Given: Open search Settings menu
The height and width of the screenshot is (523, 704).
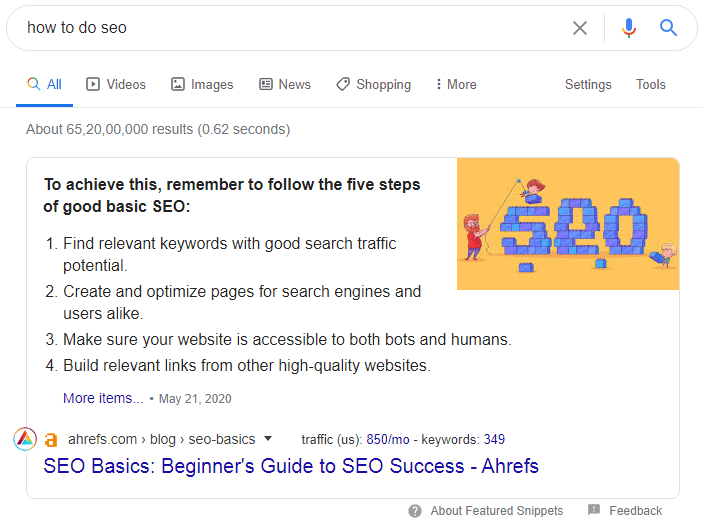Looking at the screenshot, I should (x=588, y=84).
